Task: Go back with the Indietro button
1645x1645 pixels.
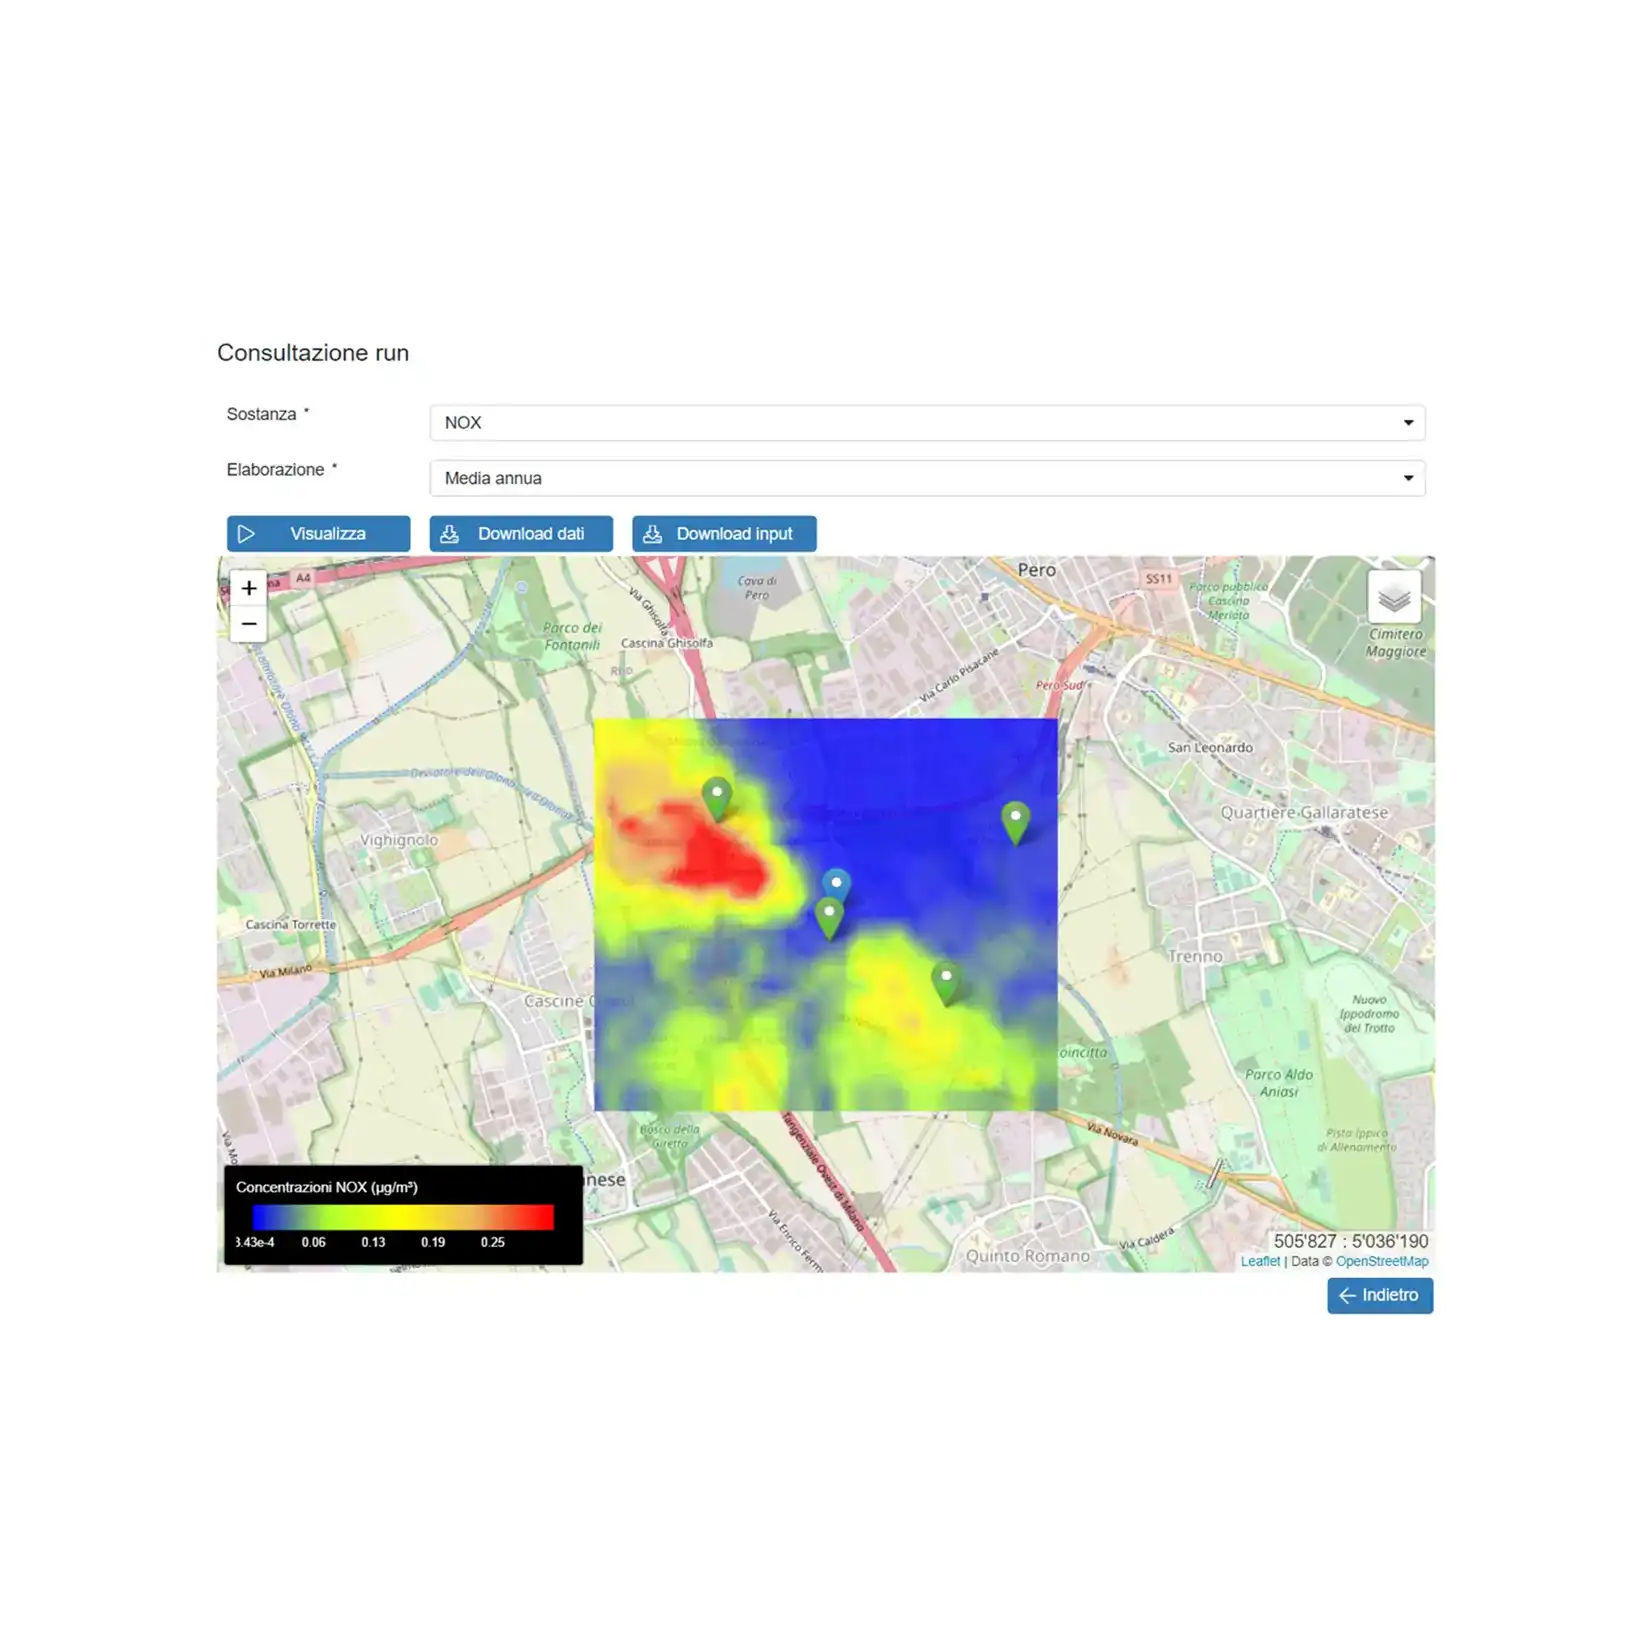Action: (1380, 1295)
